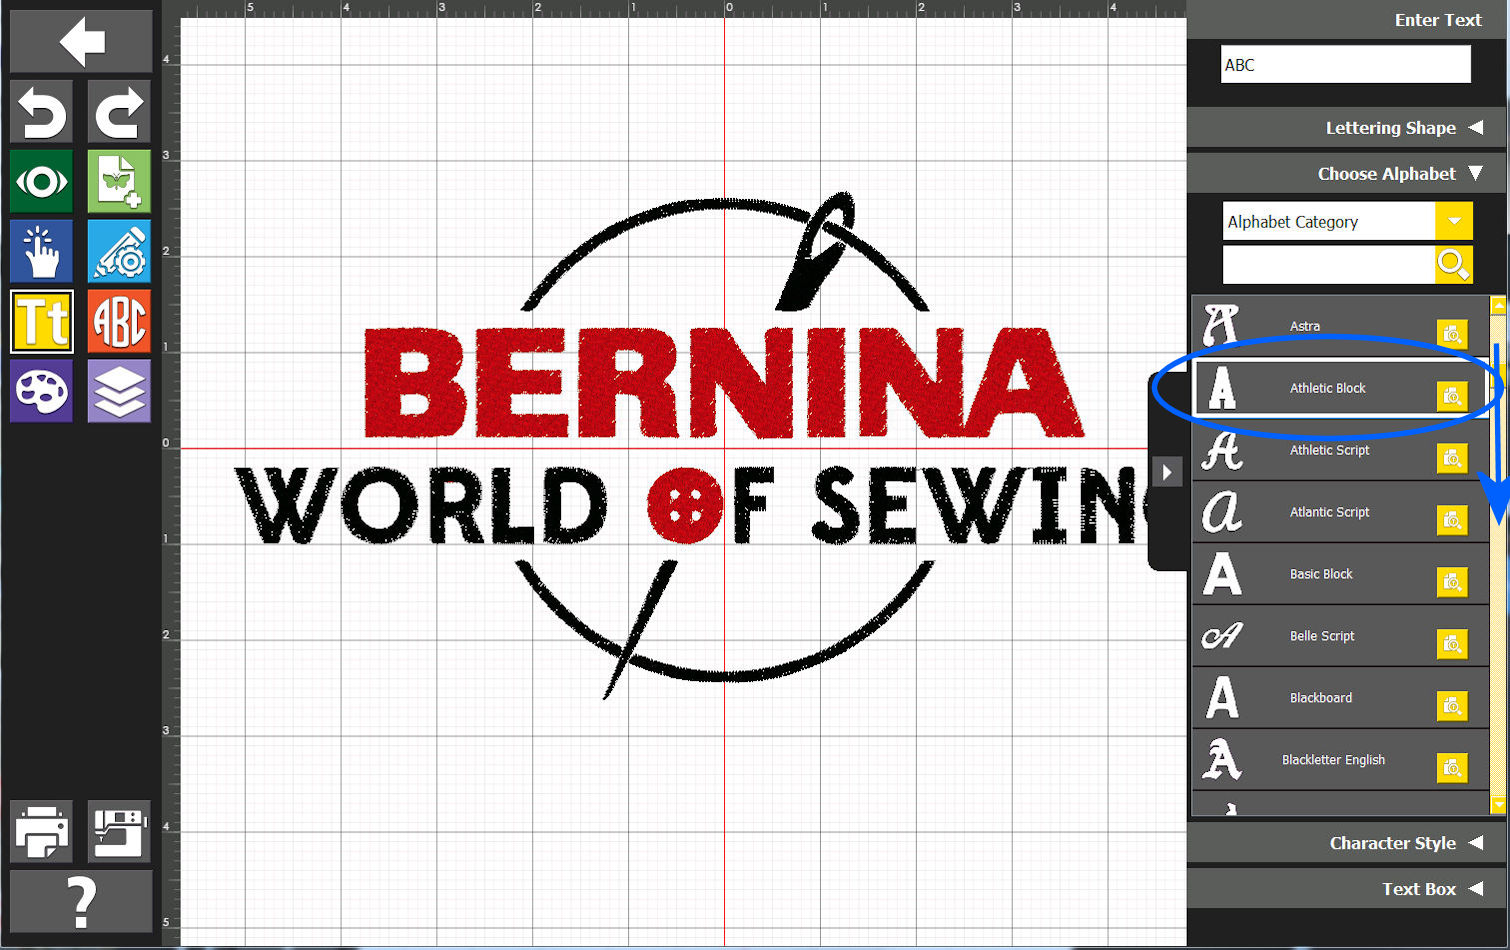Select the Belle Script alphabet
This screenshot has width=1510, height=950.
(1340, 636)
